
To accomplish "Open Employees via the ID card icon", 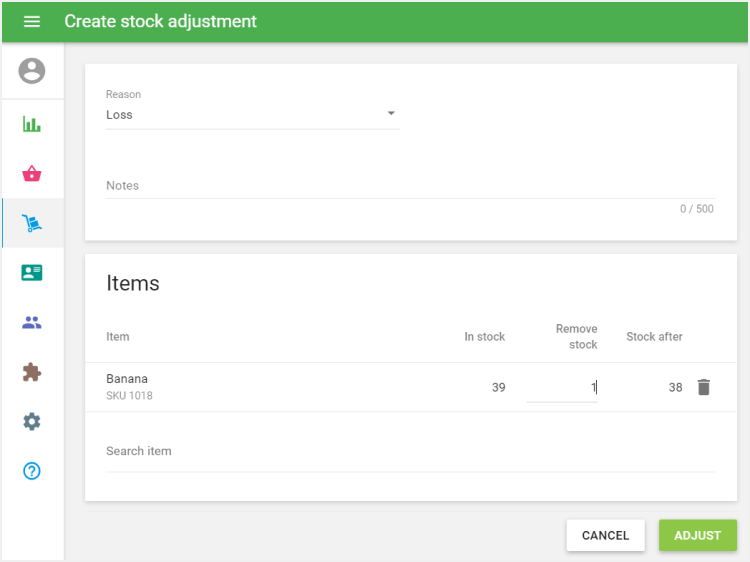I will [x=32, y=272].
